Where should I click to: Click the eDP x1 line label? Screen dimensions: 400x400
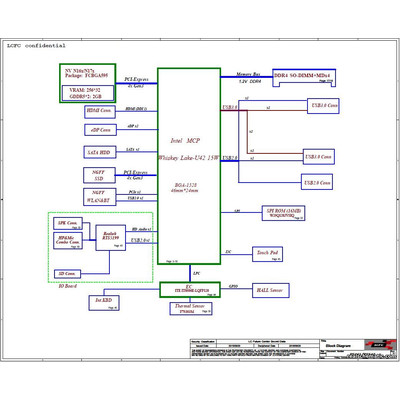click(x=133, y=126)
